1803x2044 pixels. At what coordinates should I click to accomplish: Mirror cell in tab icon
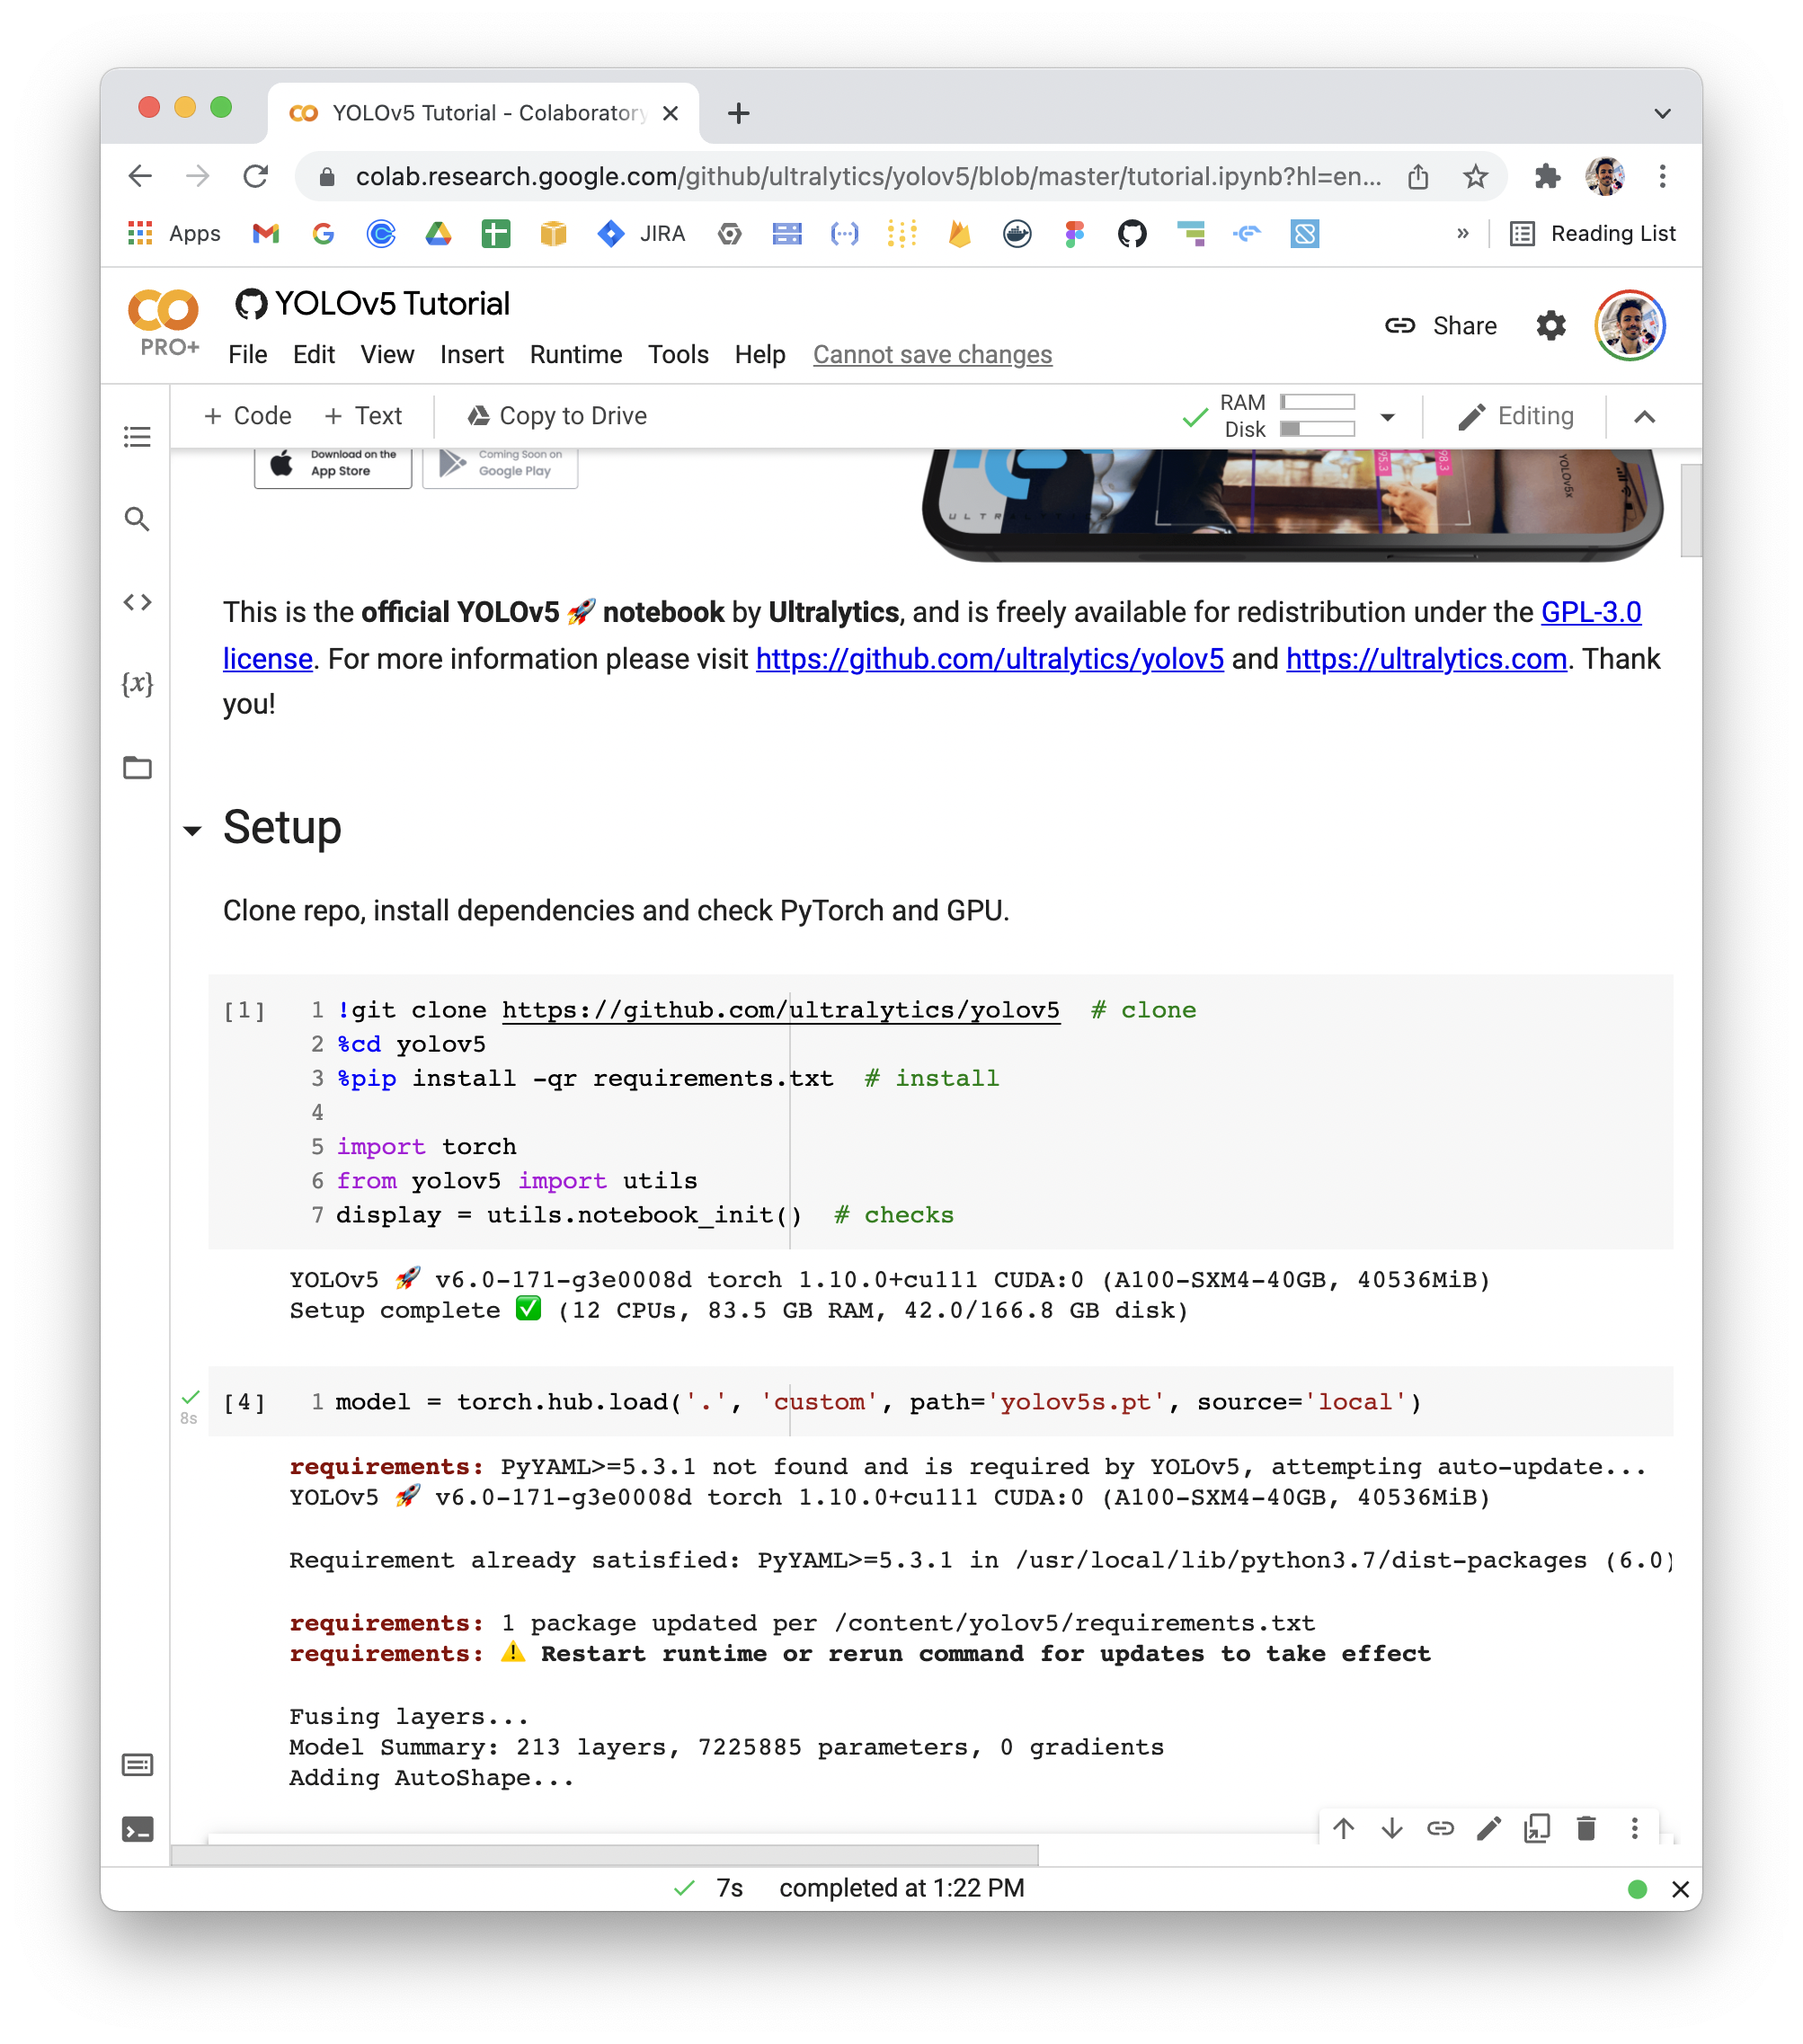[1537, 1828]
